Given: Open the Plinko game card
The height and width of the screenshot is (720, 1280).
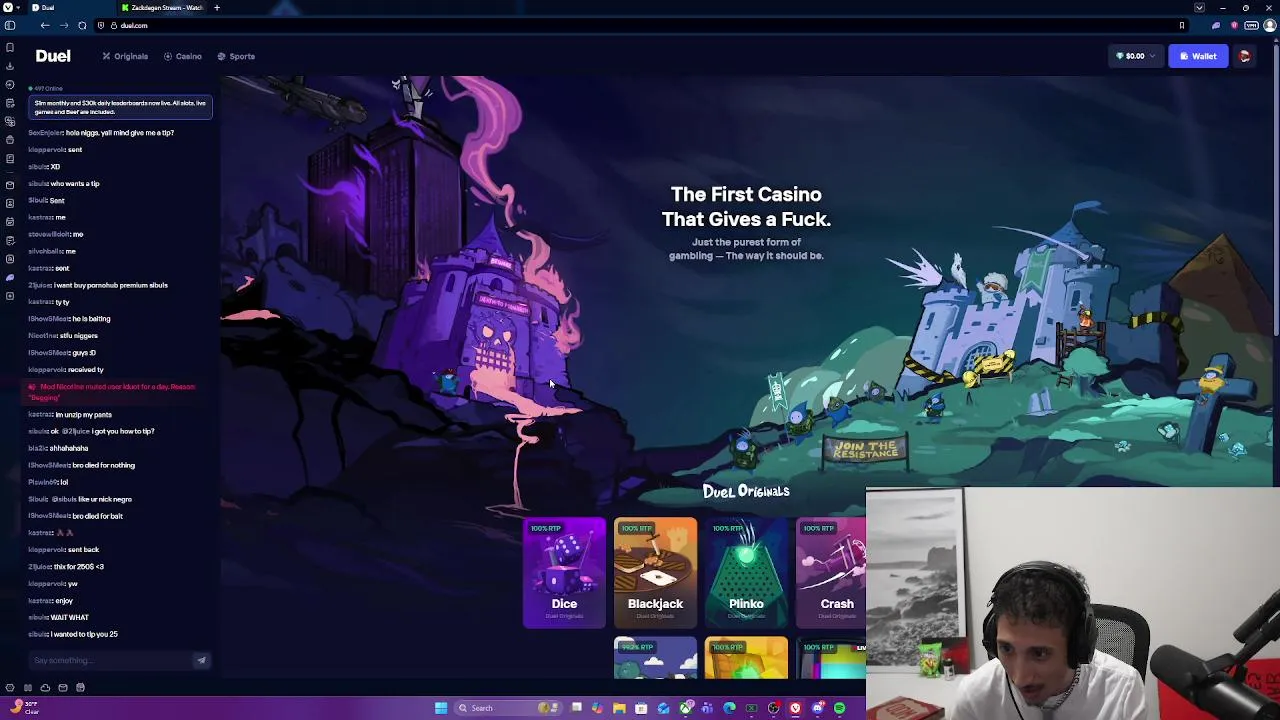Looking at the screenshot, I should 746,573.
